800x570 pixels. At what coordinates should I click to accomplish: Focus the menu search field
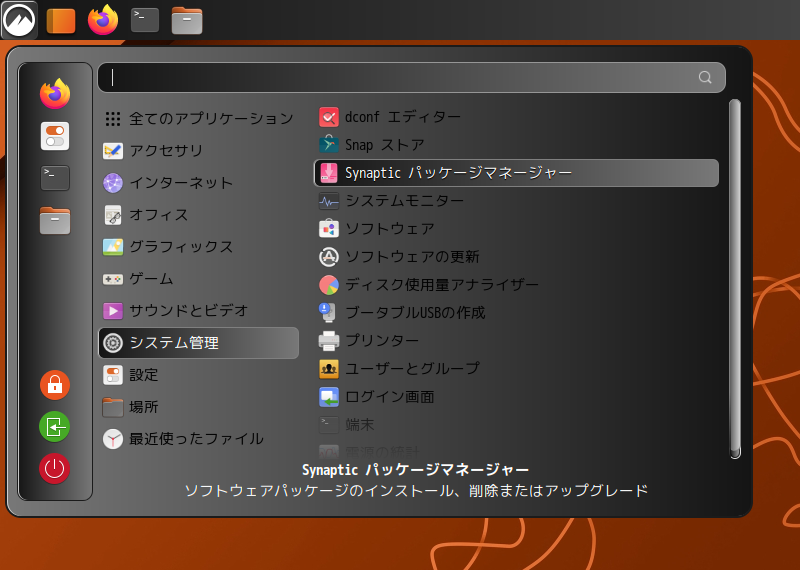click(411, 78)
